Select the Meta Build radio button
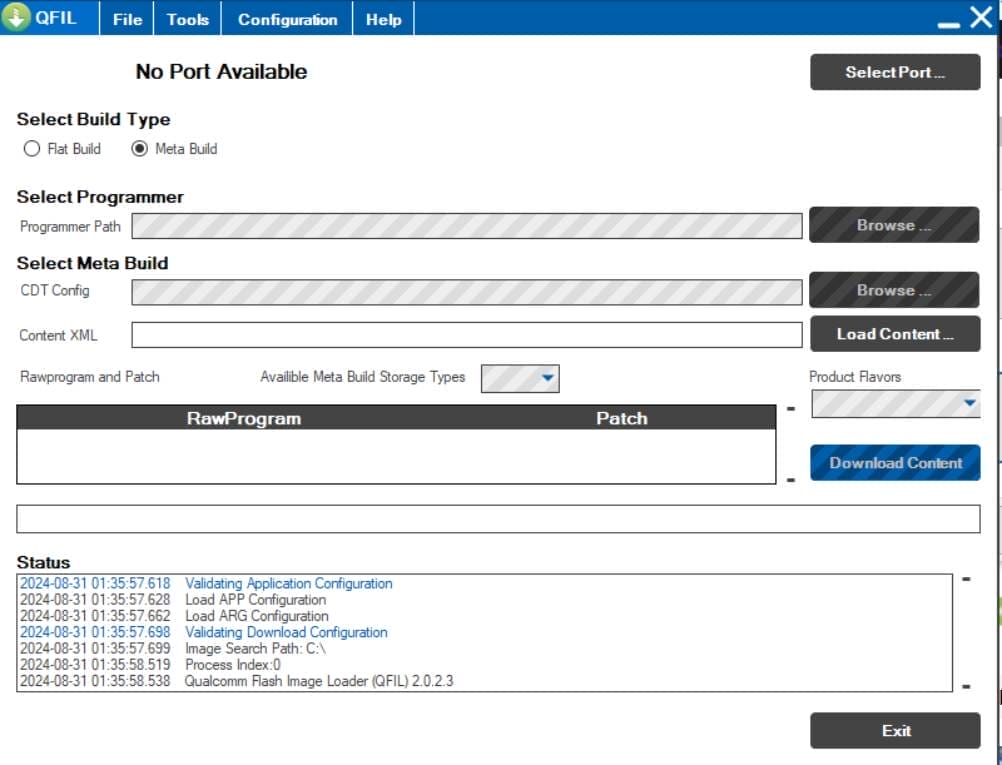Screen dimensions: 1002x765 coord(140,149)
